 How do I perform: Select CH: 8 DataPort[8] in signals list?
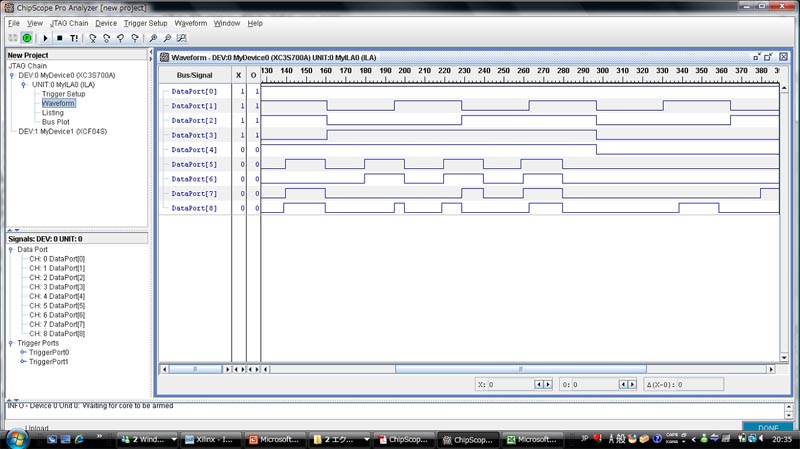click(57, 334)
